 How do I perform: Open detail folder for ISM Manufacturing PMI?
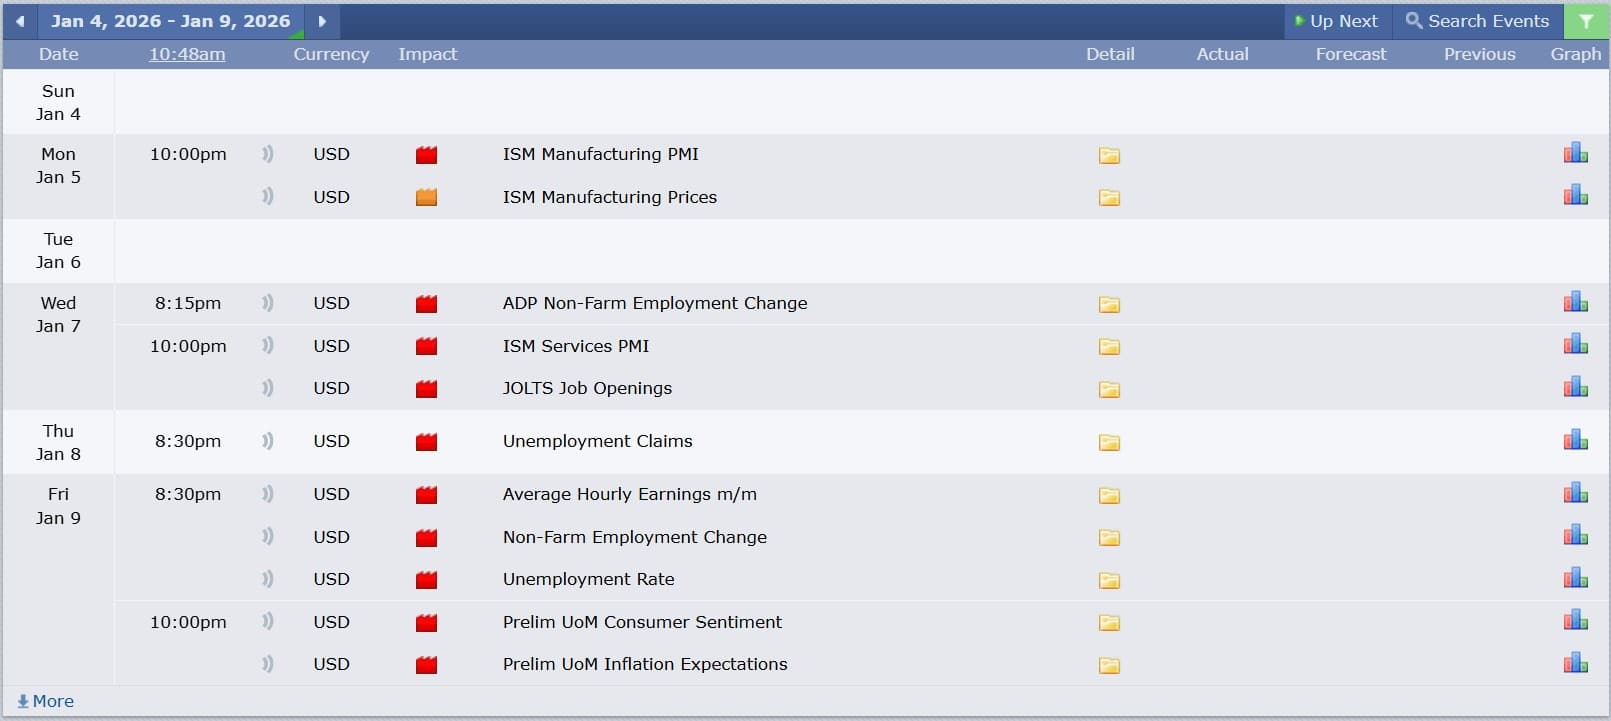[1109, 155]
